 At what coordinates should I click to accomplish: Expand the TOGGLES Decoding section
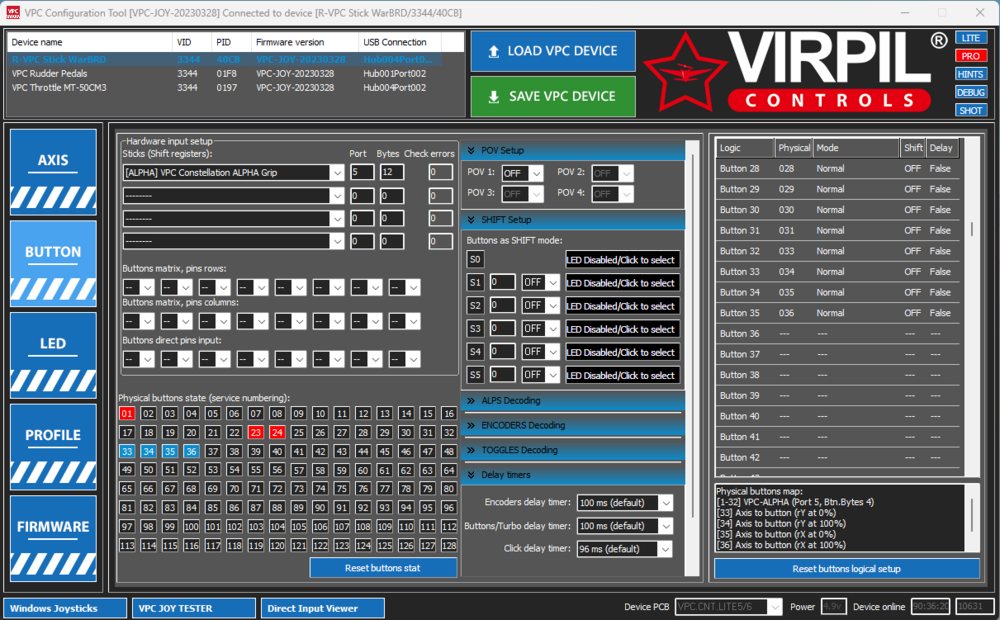click(573, 450)
